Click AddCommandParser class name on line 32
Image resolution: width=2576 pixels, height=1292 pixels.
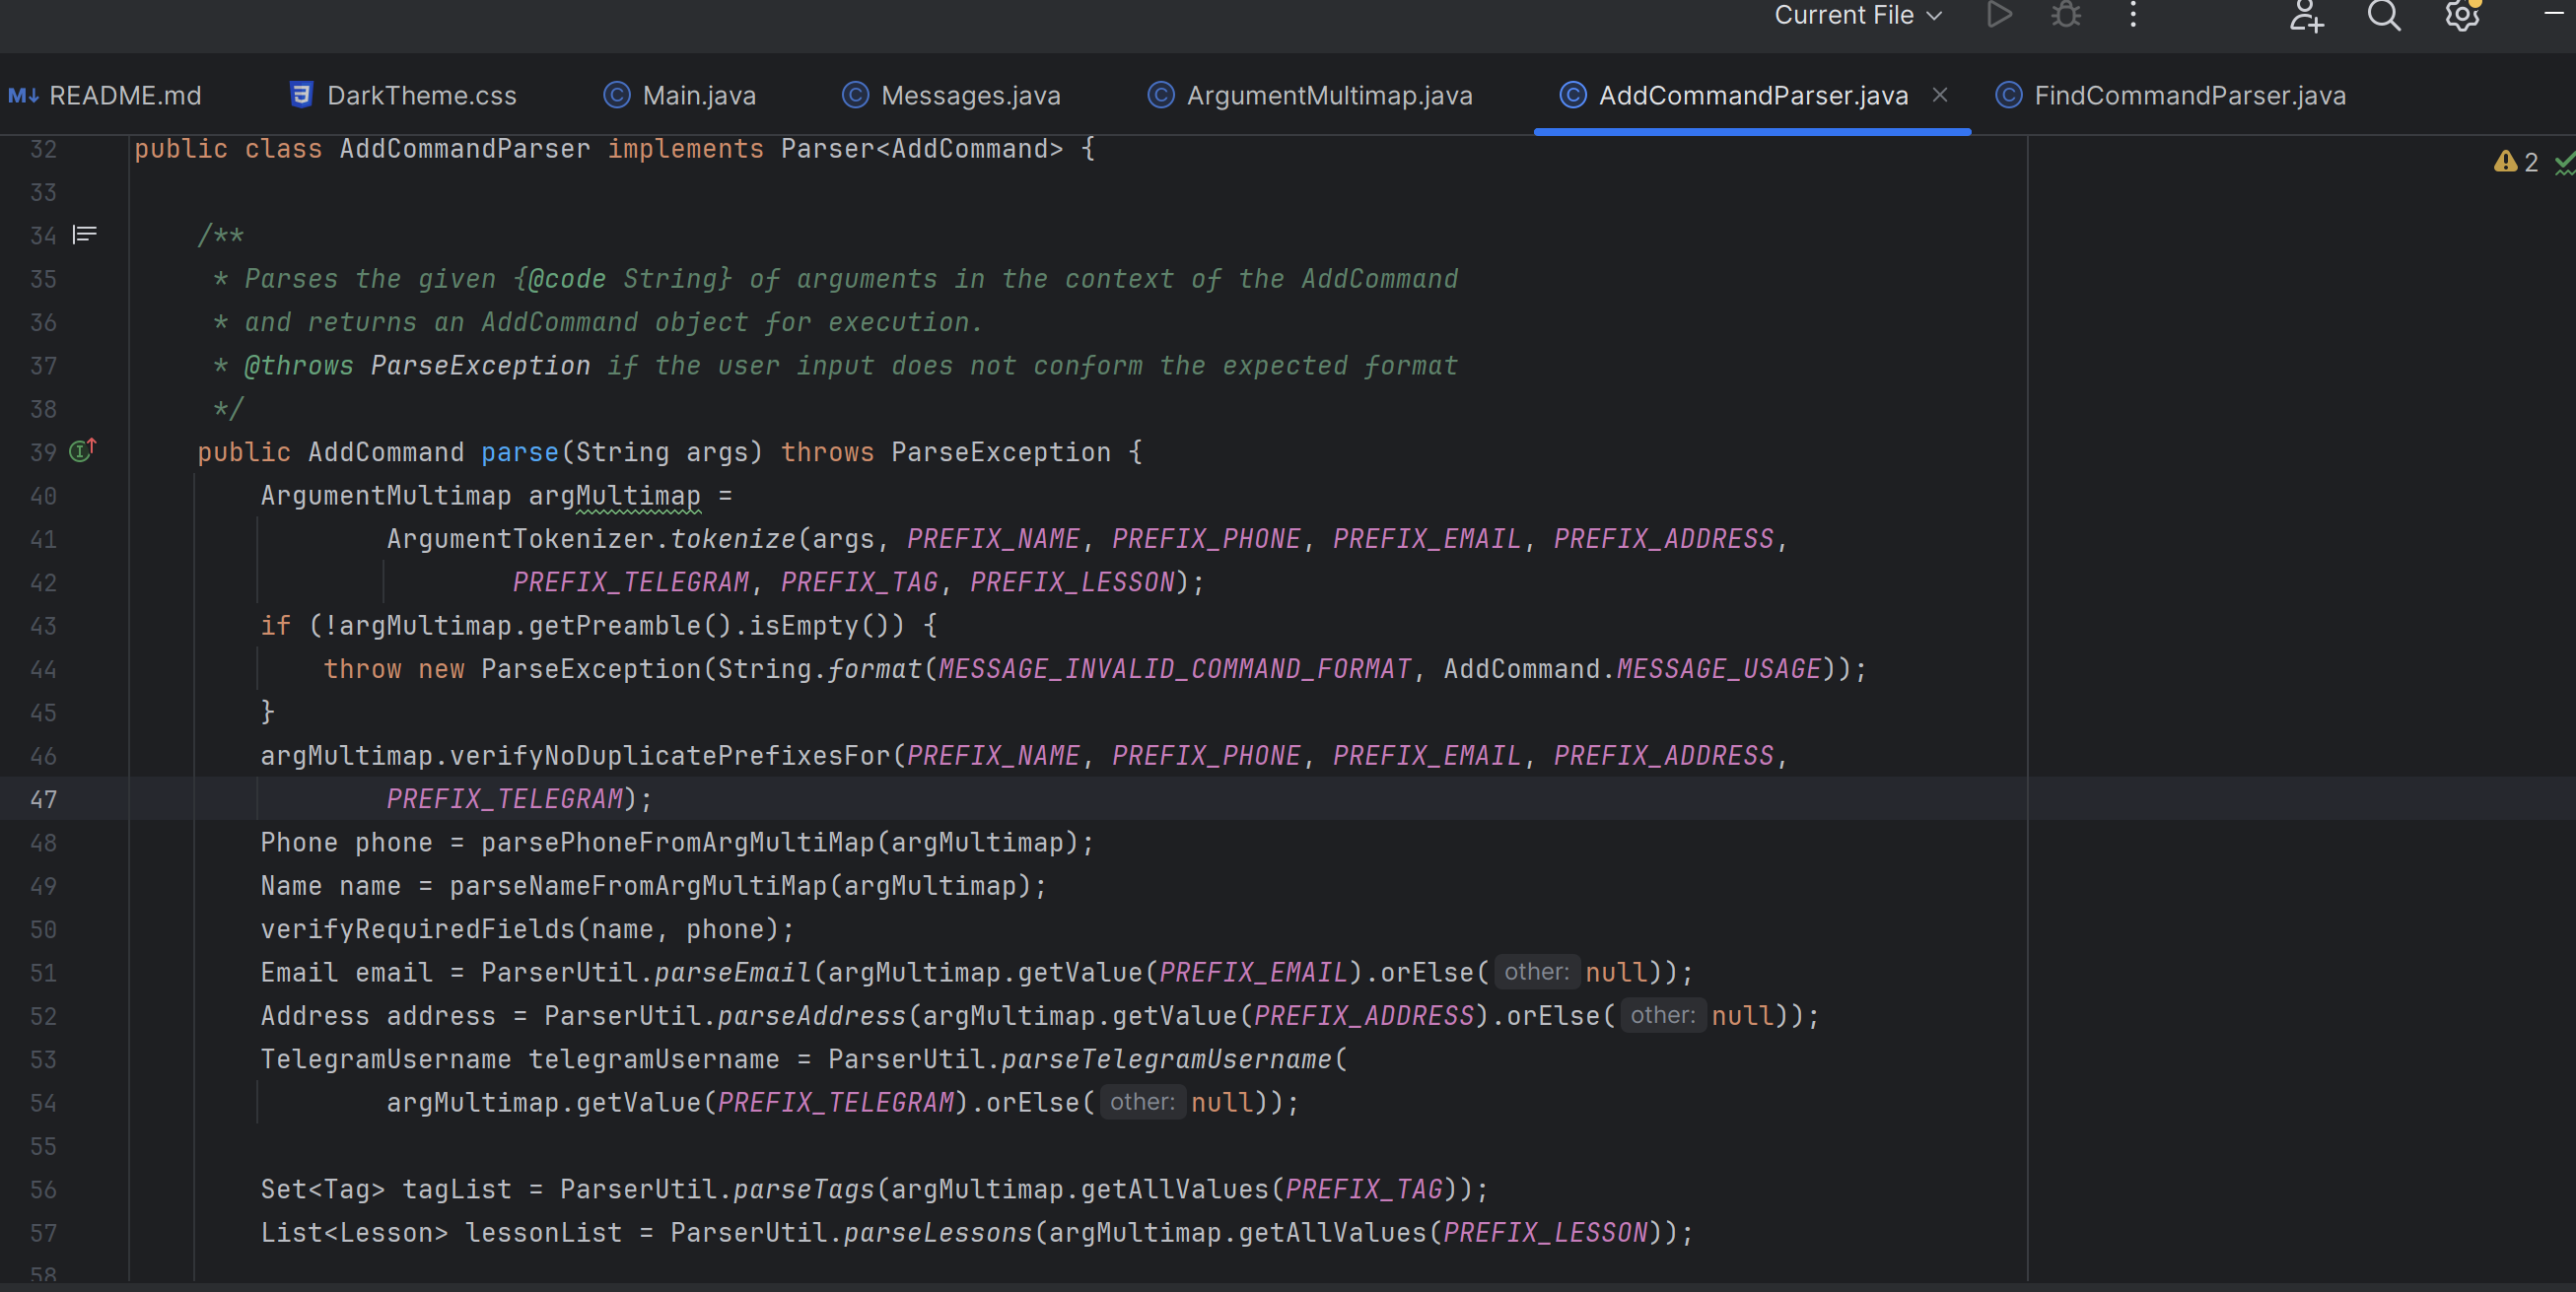tap(464, 149)
